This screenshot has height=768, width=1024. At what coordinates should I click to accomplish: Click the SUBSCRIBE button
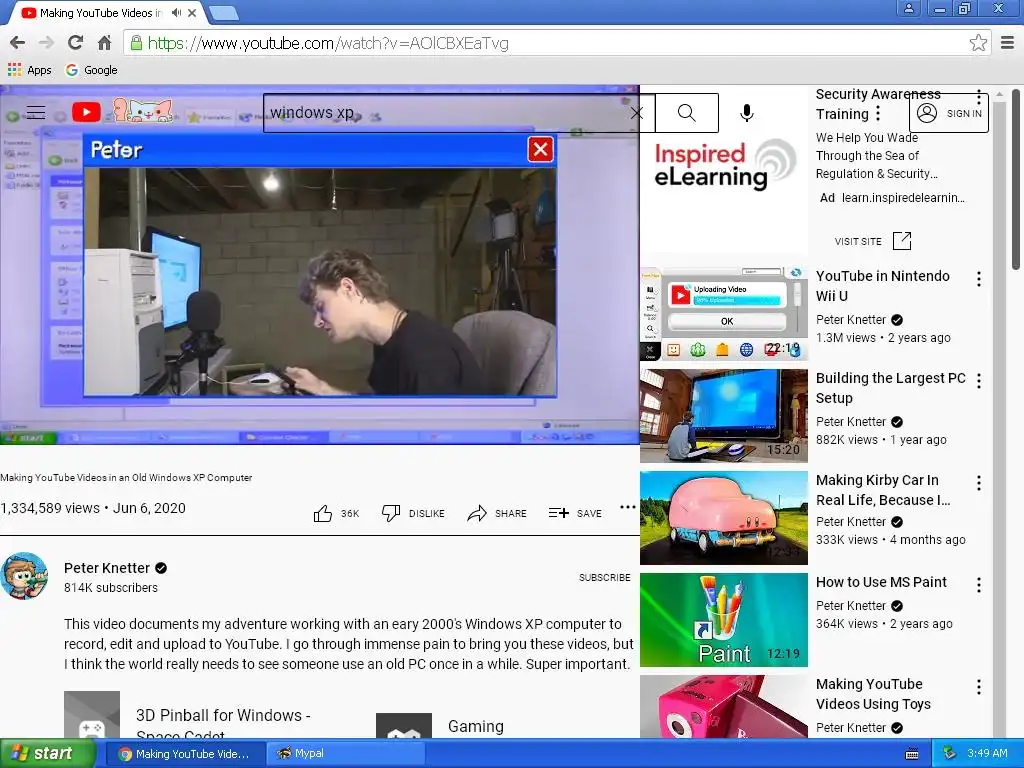605,577
